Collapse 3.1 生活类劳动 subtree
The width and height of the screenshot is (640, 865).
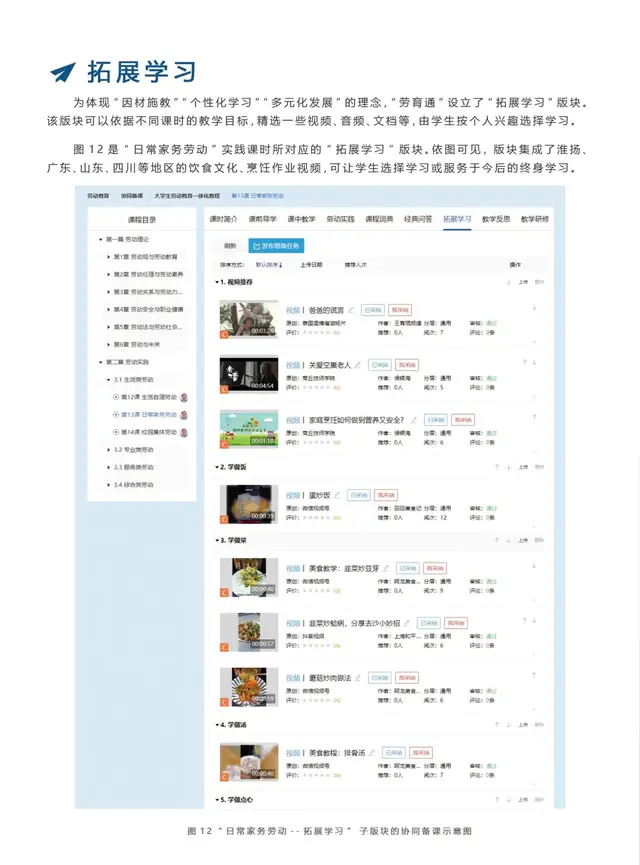click(108, 380)
